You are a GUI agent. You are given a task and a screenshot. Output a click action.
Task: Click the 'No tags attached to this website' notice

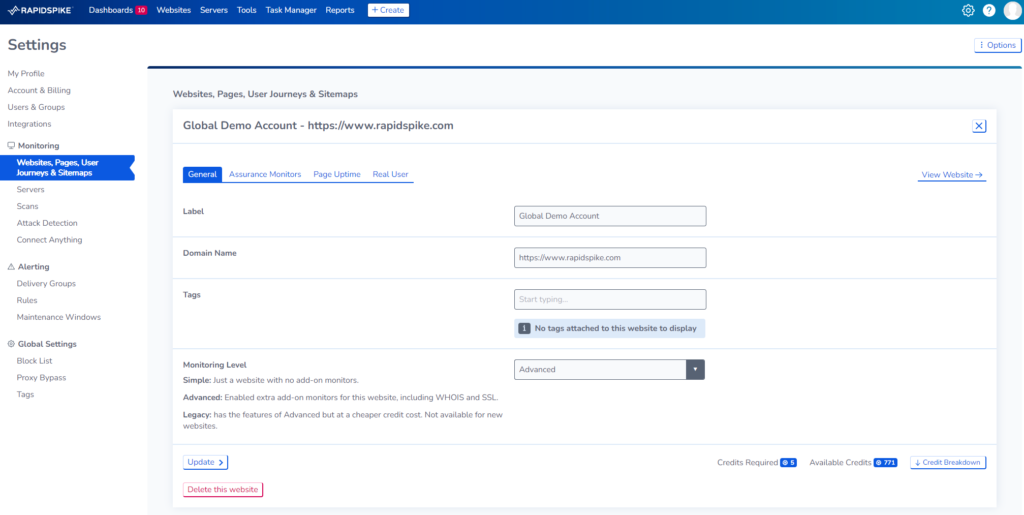610,328
